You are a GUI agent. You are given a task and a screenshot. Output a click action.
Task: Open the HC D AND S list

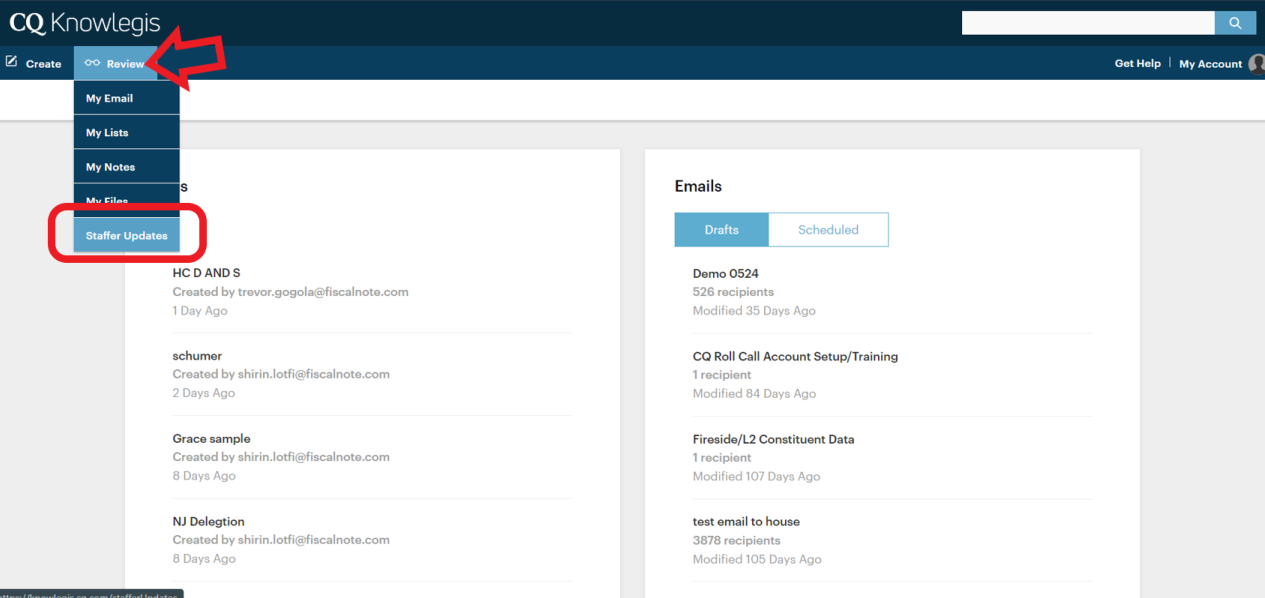pos(206,273)
